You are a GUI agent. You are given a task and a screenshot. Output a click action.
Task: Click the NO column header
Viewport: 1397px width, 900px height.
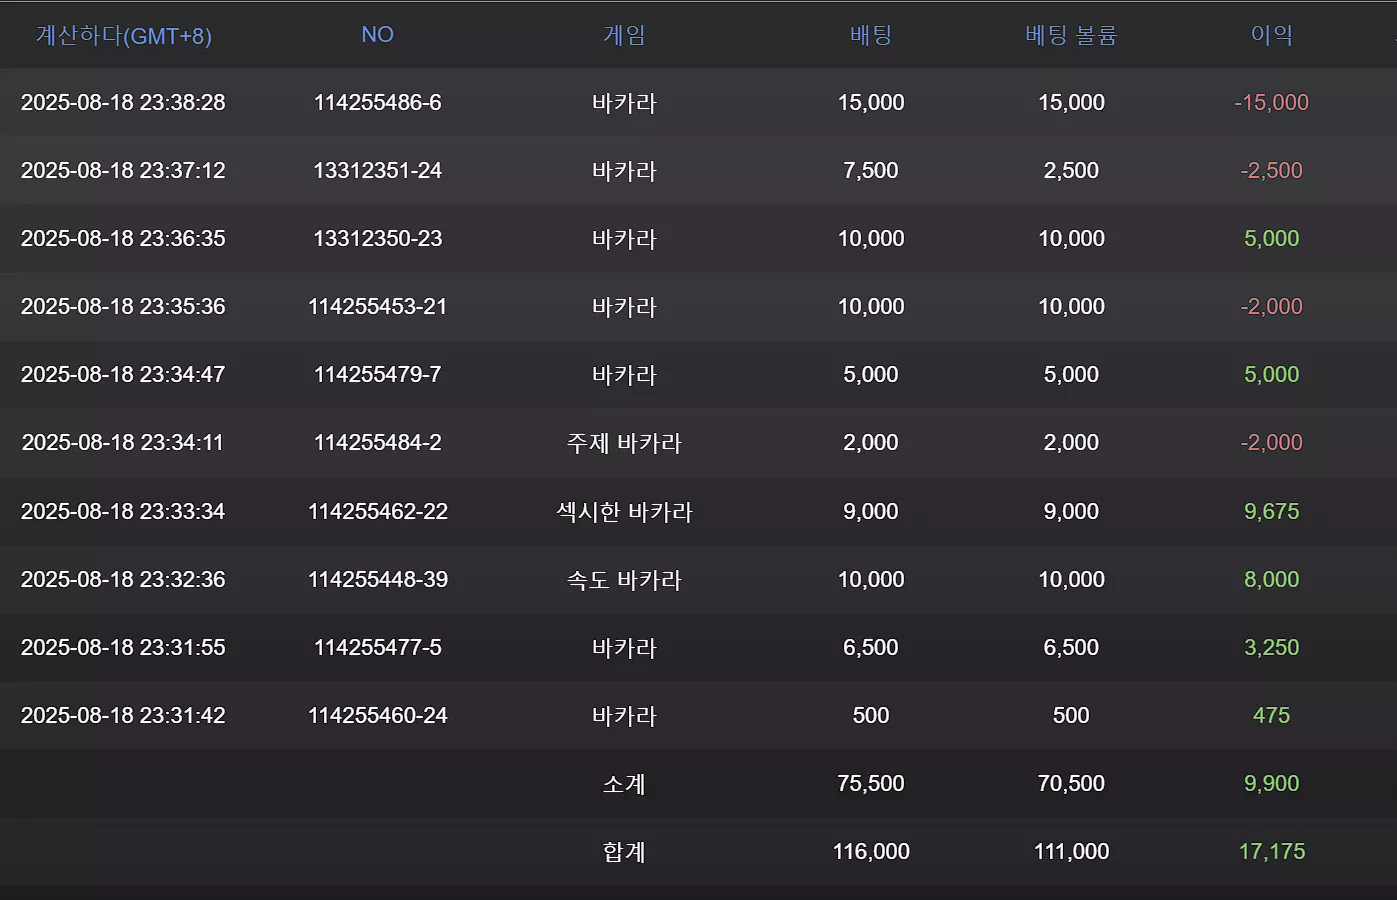tap(377, 35)
